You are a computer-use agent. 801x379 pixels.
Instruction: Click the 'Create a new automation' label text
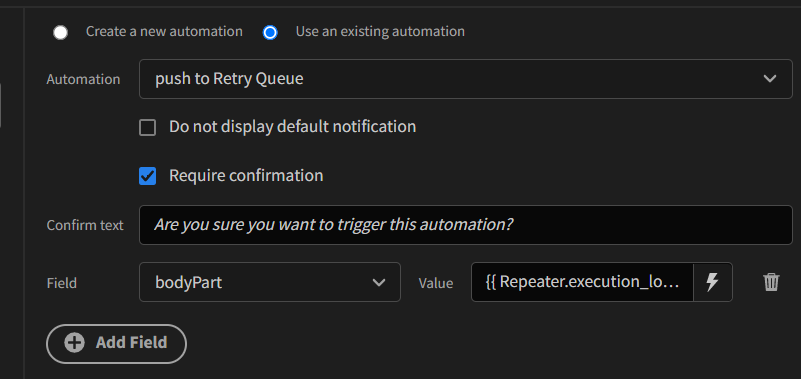point(164,32)
